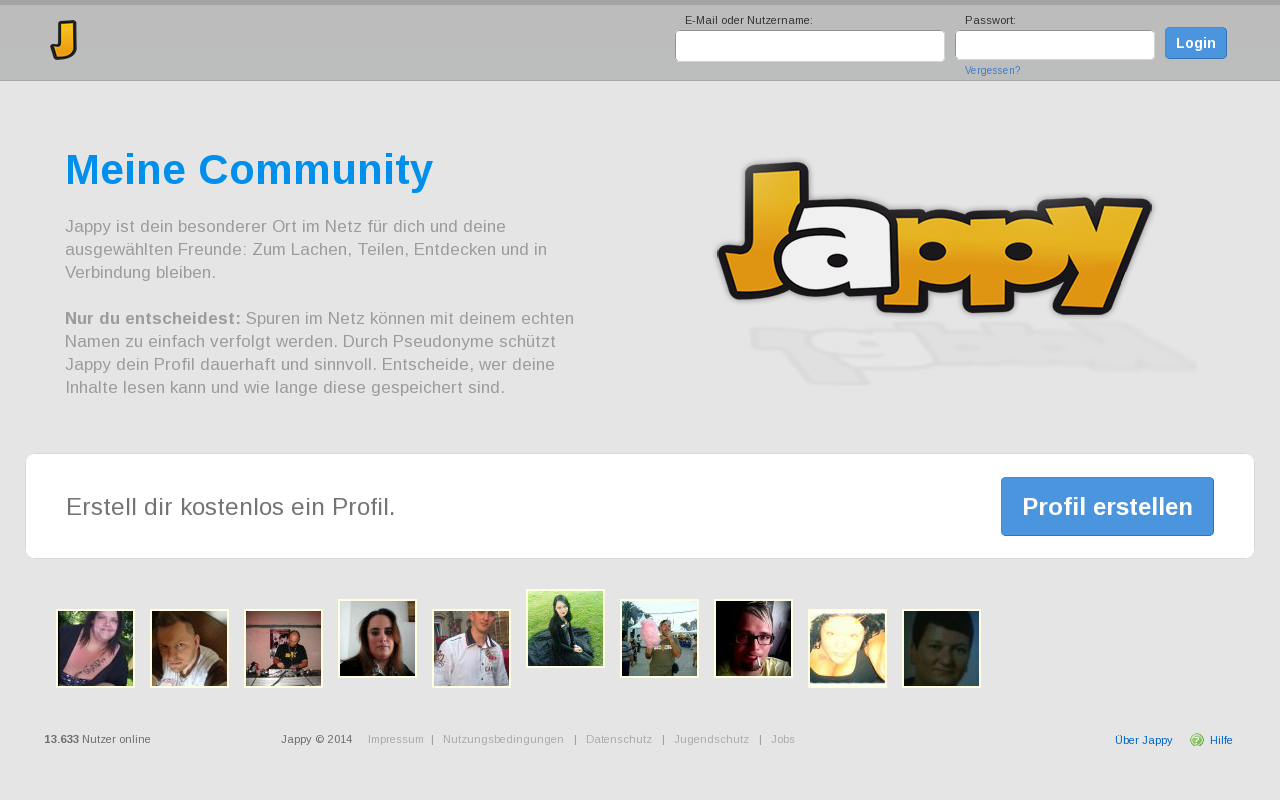Open second profile photo of bearded man

pyautogui.click(x=189, y=649)
